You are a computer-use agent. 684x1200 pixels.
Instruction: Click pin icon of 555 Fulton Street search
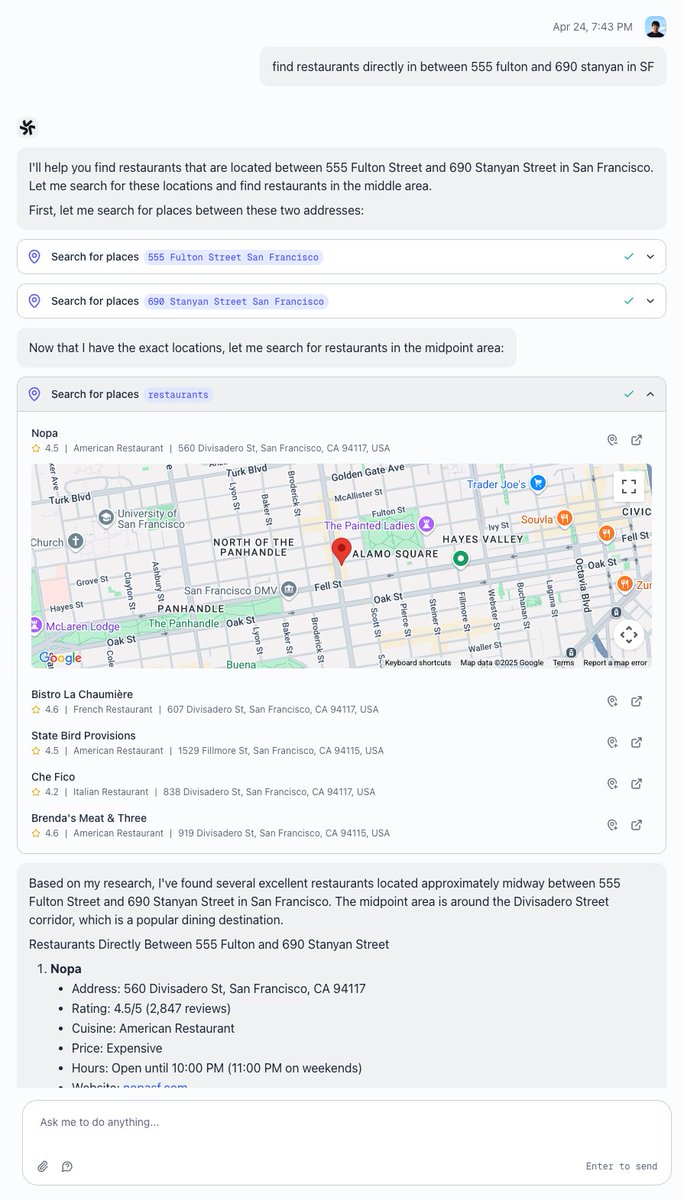(x=34, y=257)
